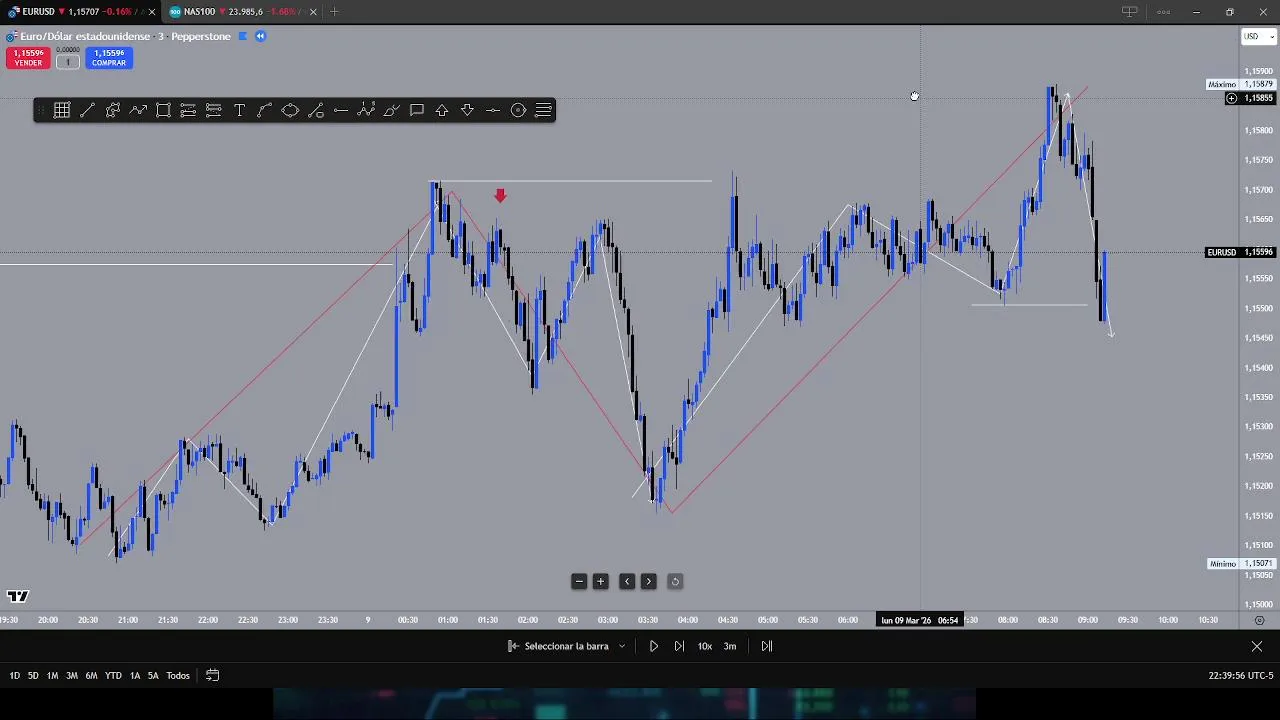Select the YTD time range

(x=113, y=676)
